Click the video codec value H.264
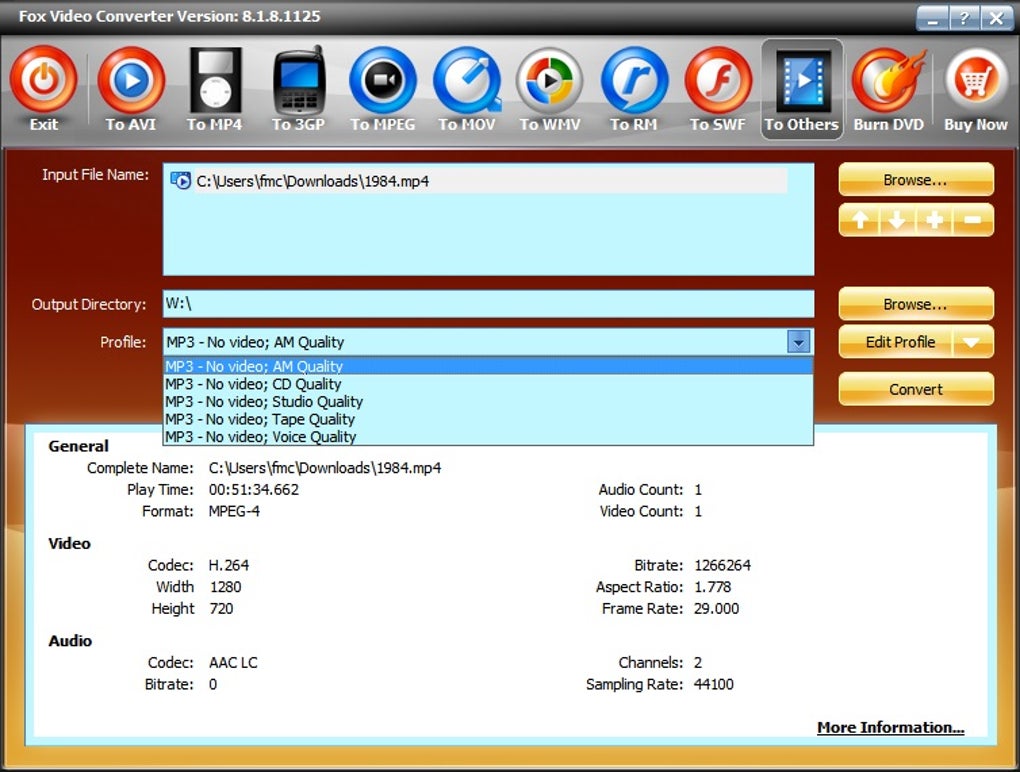 pos(228,565)
